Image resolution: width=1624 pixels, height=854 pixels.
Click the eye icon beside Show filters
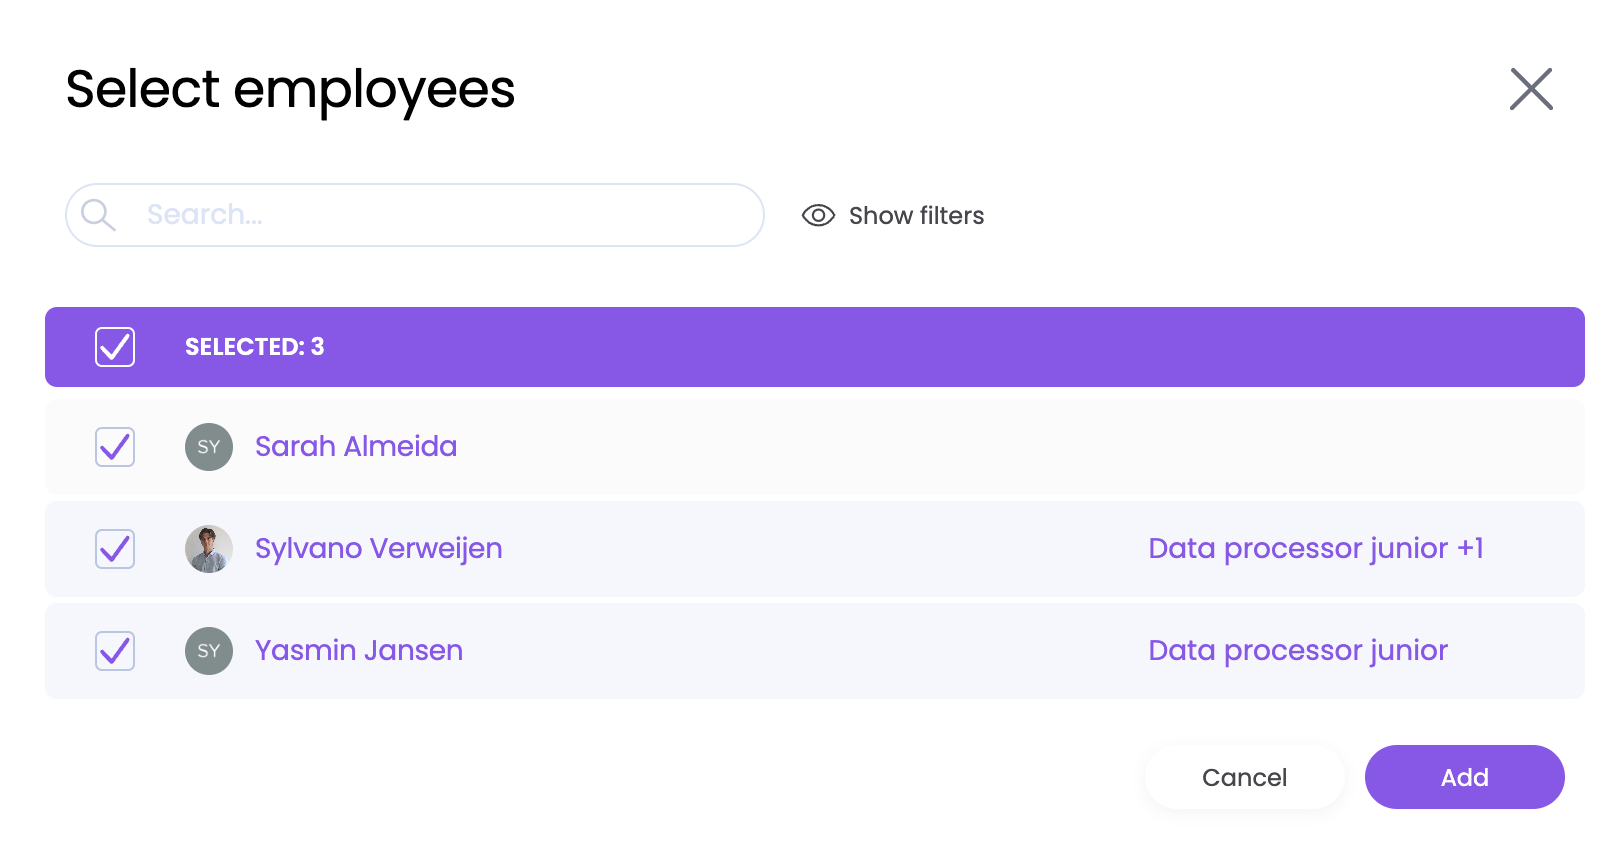pyautogui.click(x=818, y=216)
